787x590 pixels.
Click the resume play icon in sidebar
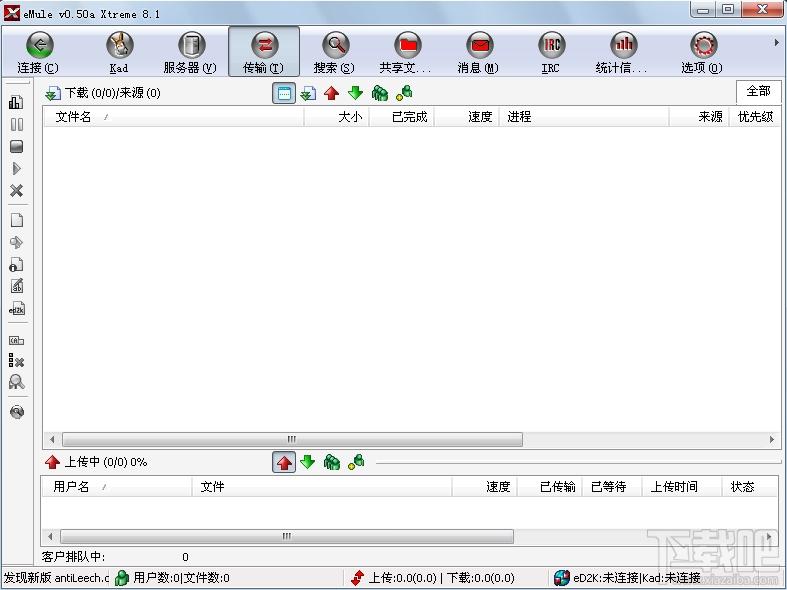point(17,169)
